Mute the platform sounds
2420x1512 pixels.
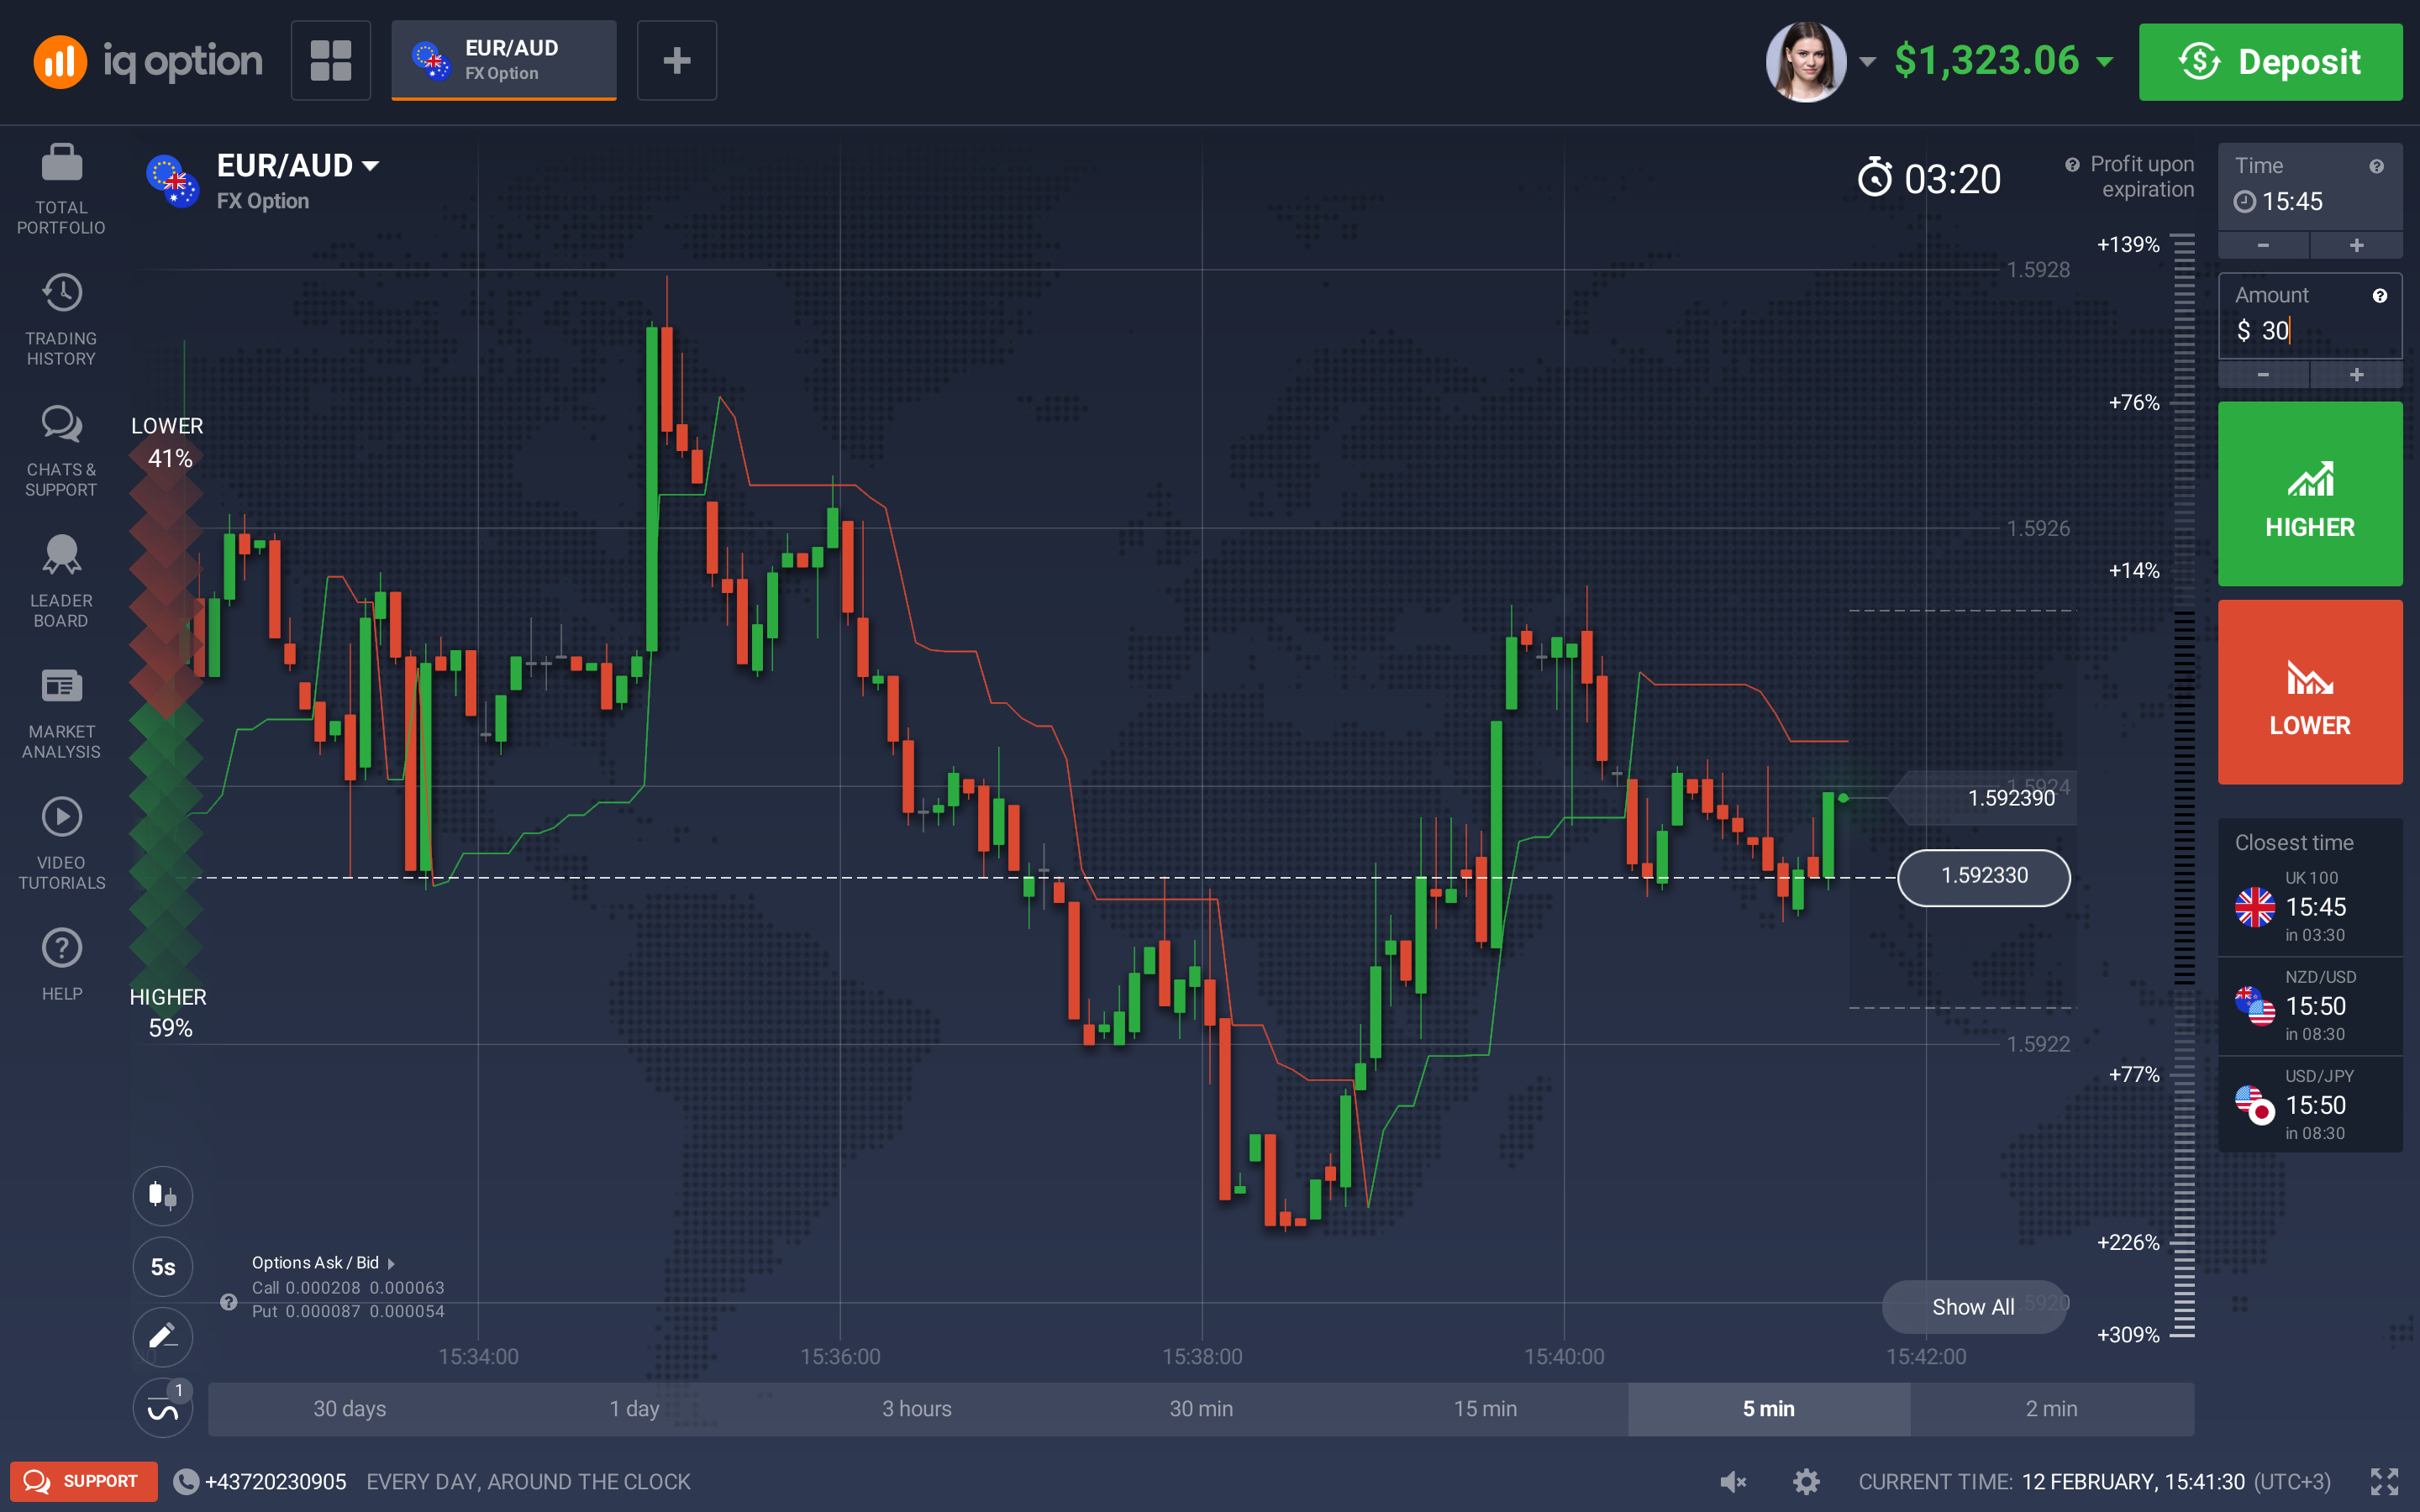[1733, 1482]
